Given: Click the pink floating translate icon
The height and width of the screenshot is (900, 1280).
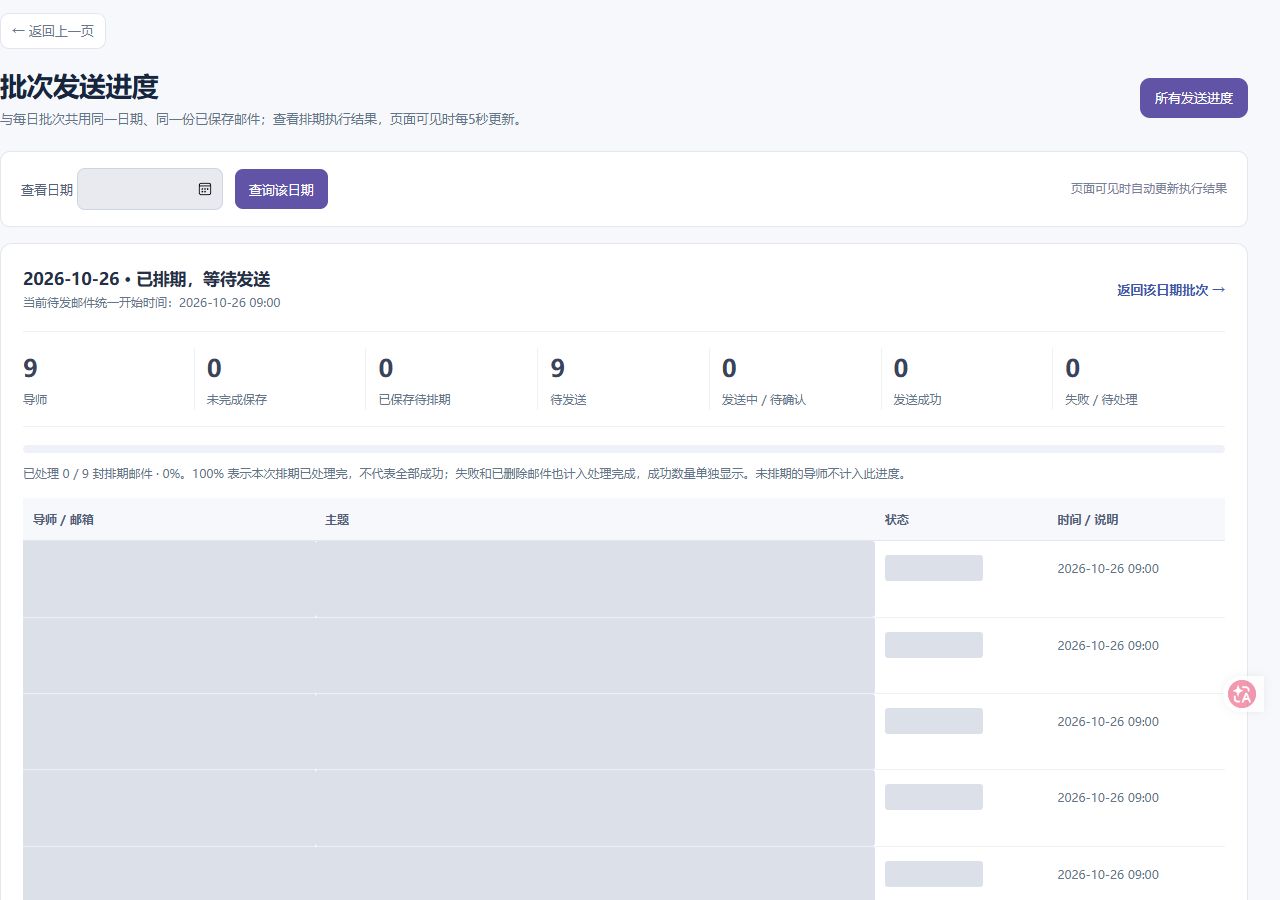Looking at the screenshot, I should point(1242,694).
